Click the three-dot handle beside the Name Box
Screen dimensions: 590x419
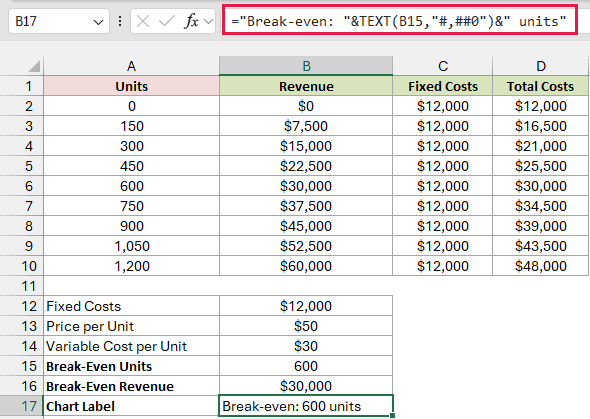click(x=120, y=21)
